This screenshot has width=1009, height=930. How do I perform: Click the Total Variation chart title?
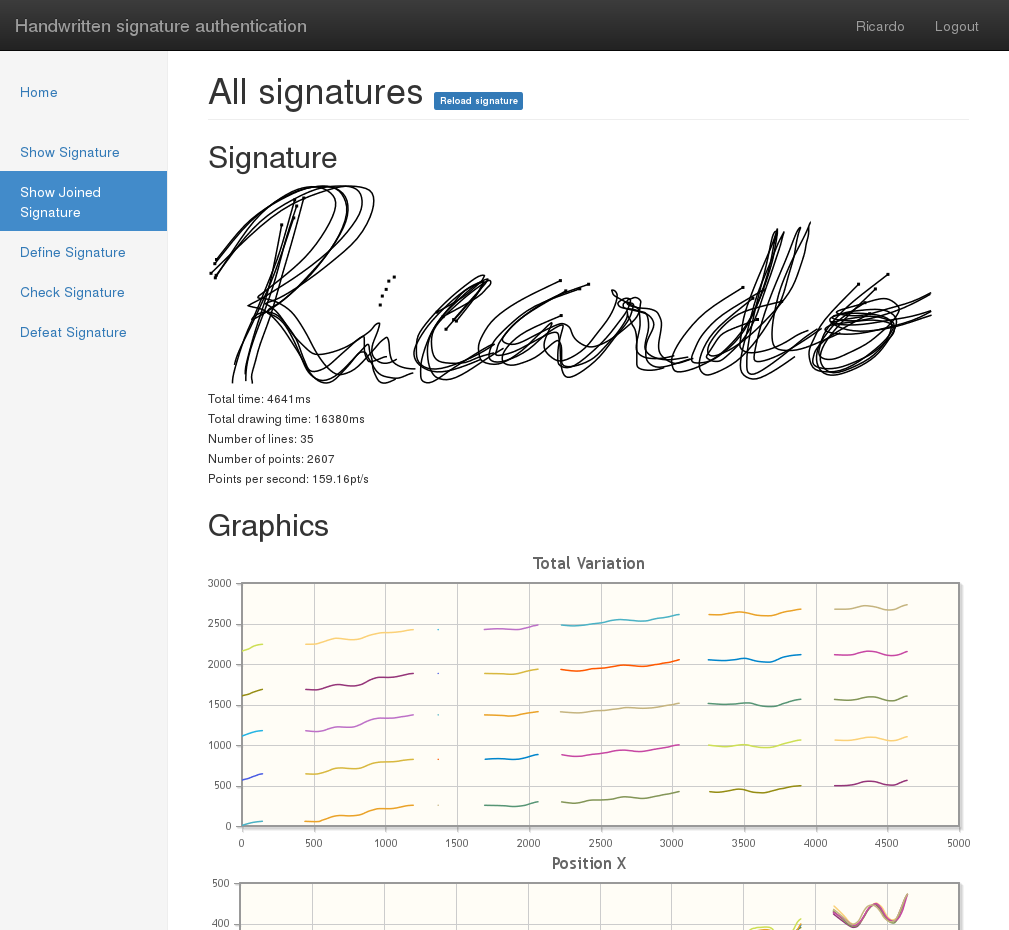589,563
